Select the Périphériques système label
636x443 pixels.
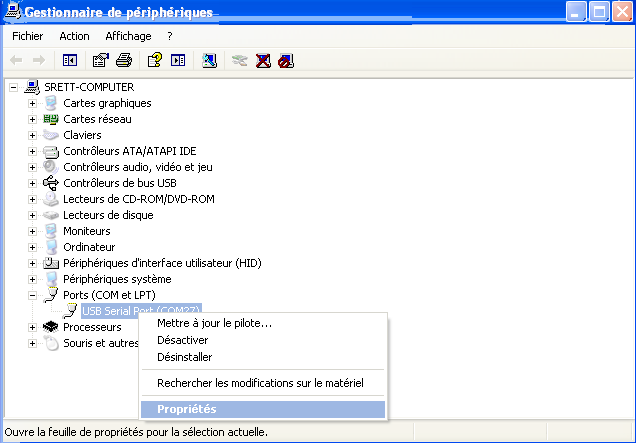[x=117, y=279]
